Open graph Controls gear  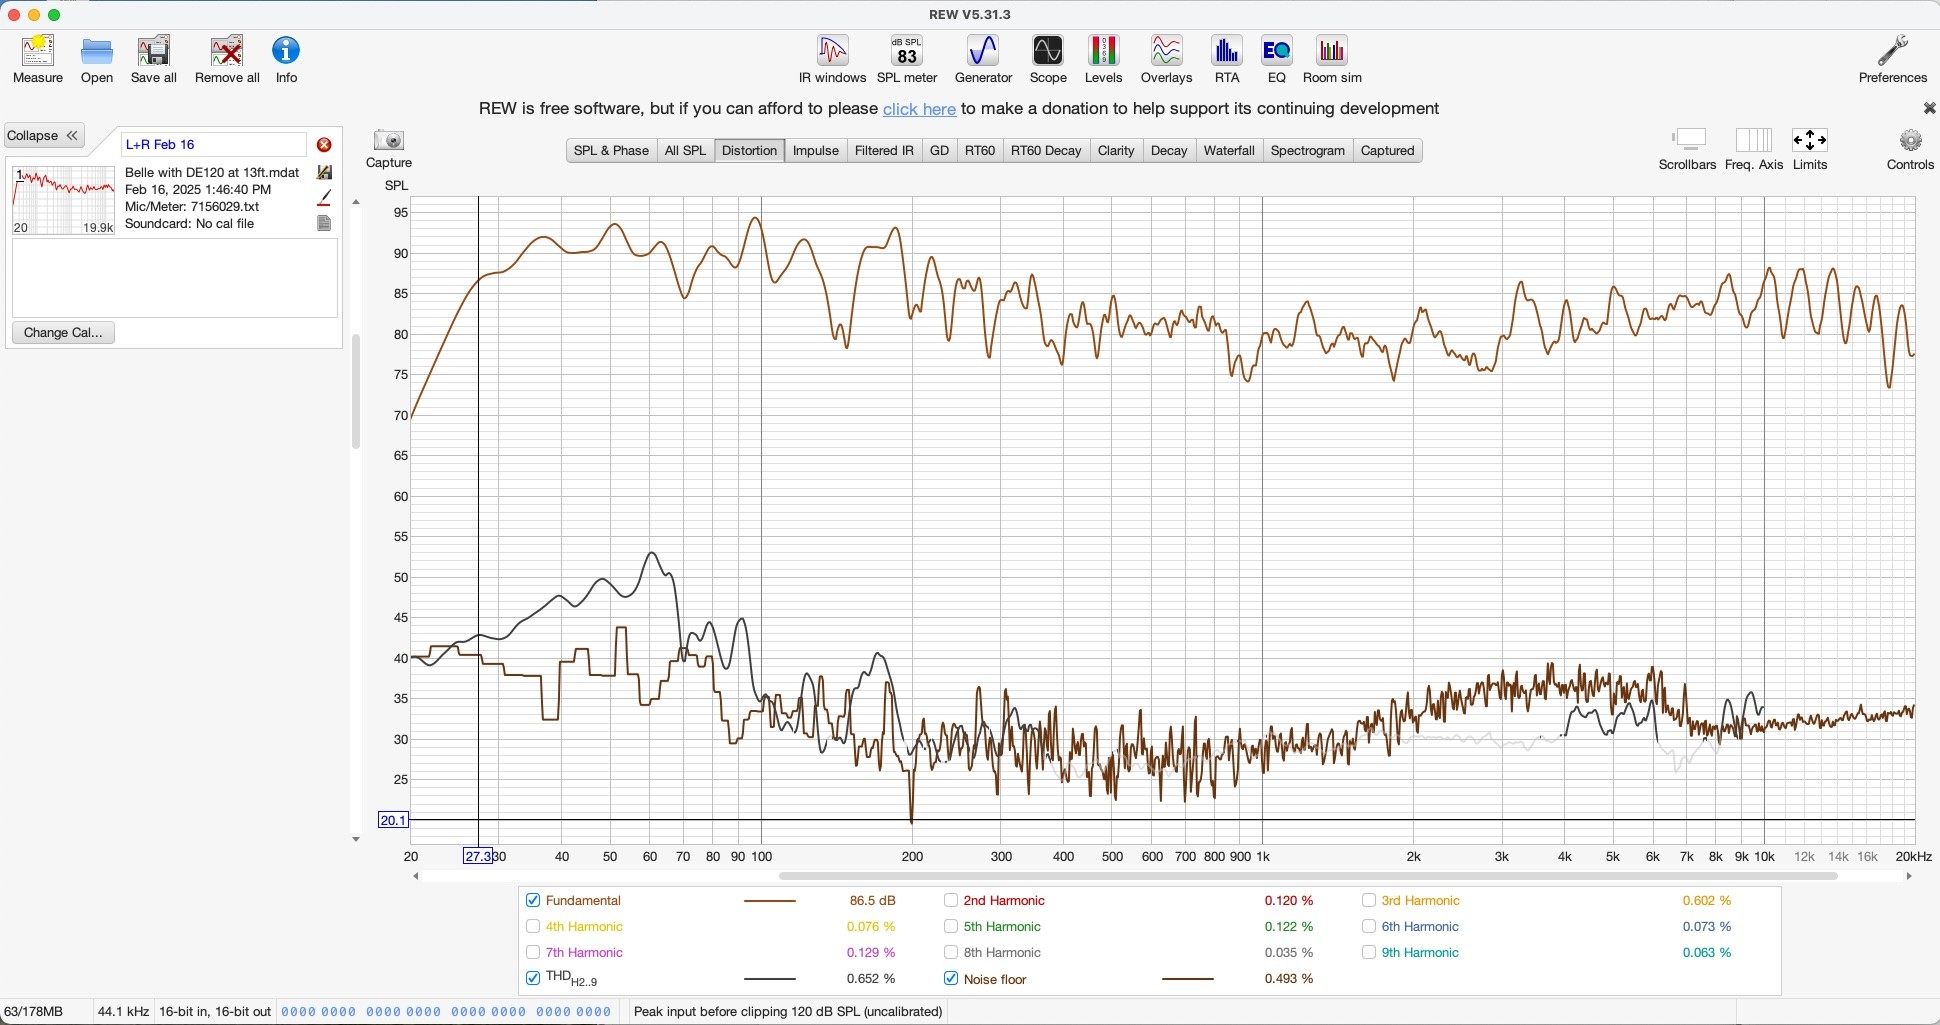click(x=1909, y=148)
